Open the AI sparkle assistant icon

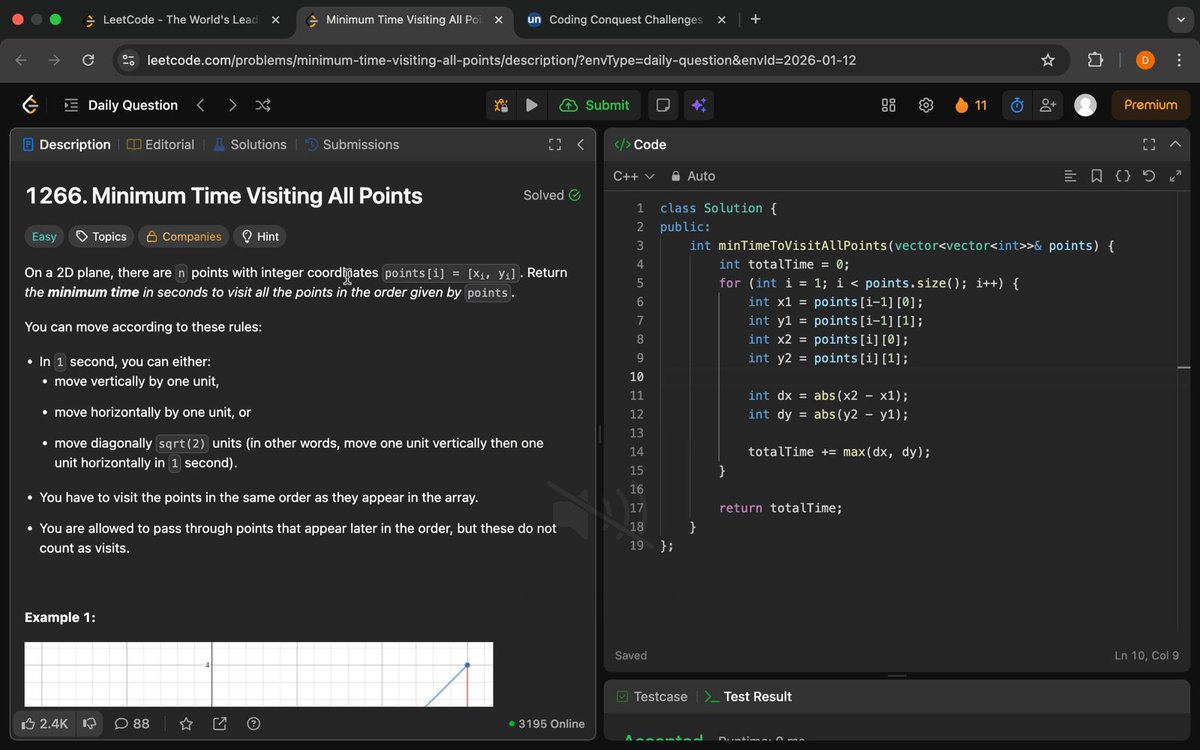[x=698, y=105]
